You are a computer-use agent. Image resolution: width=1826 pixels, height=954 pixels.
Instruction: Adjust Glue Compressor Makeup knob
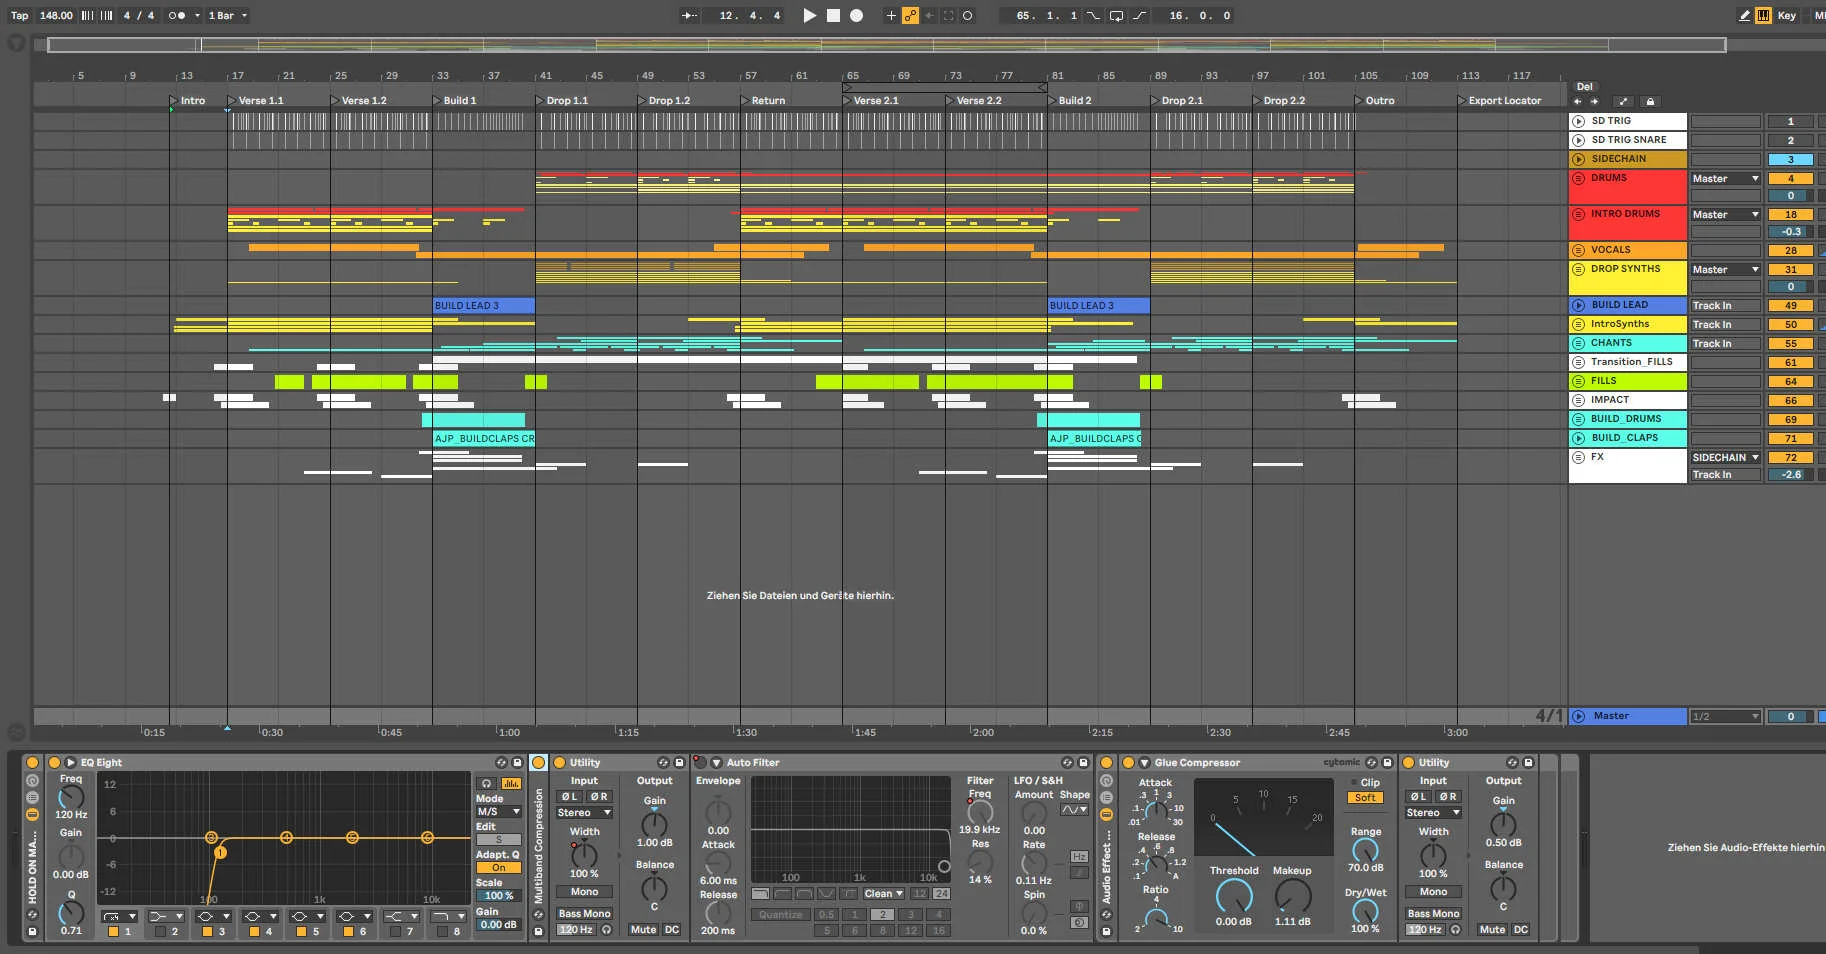pos(1292,896)
